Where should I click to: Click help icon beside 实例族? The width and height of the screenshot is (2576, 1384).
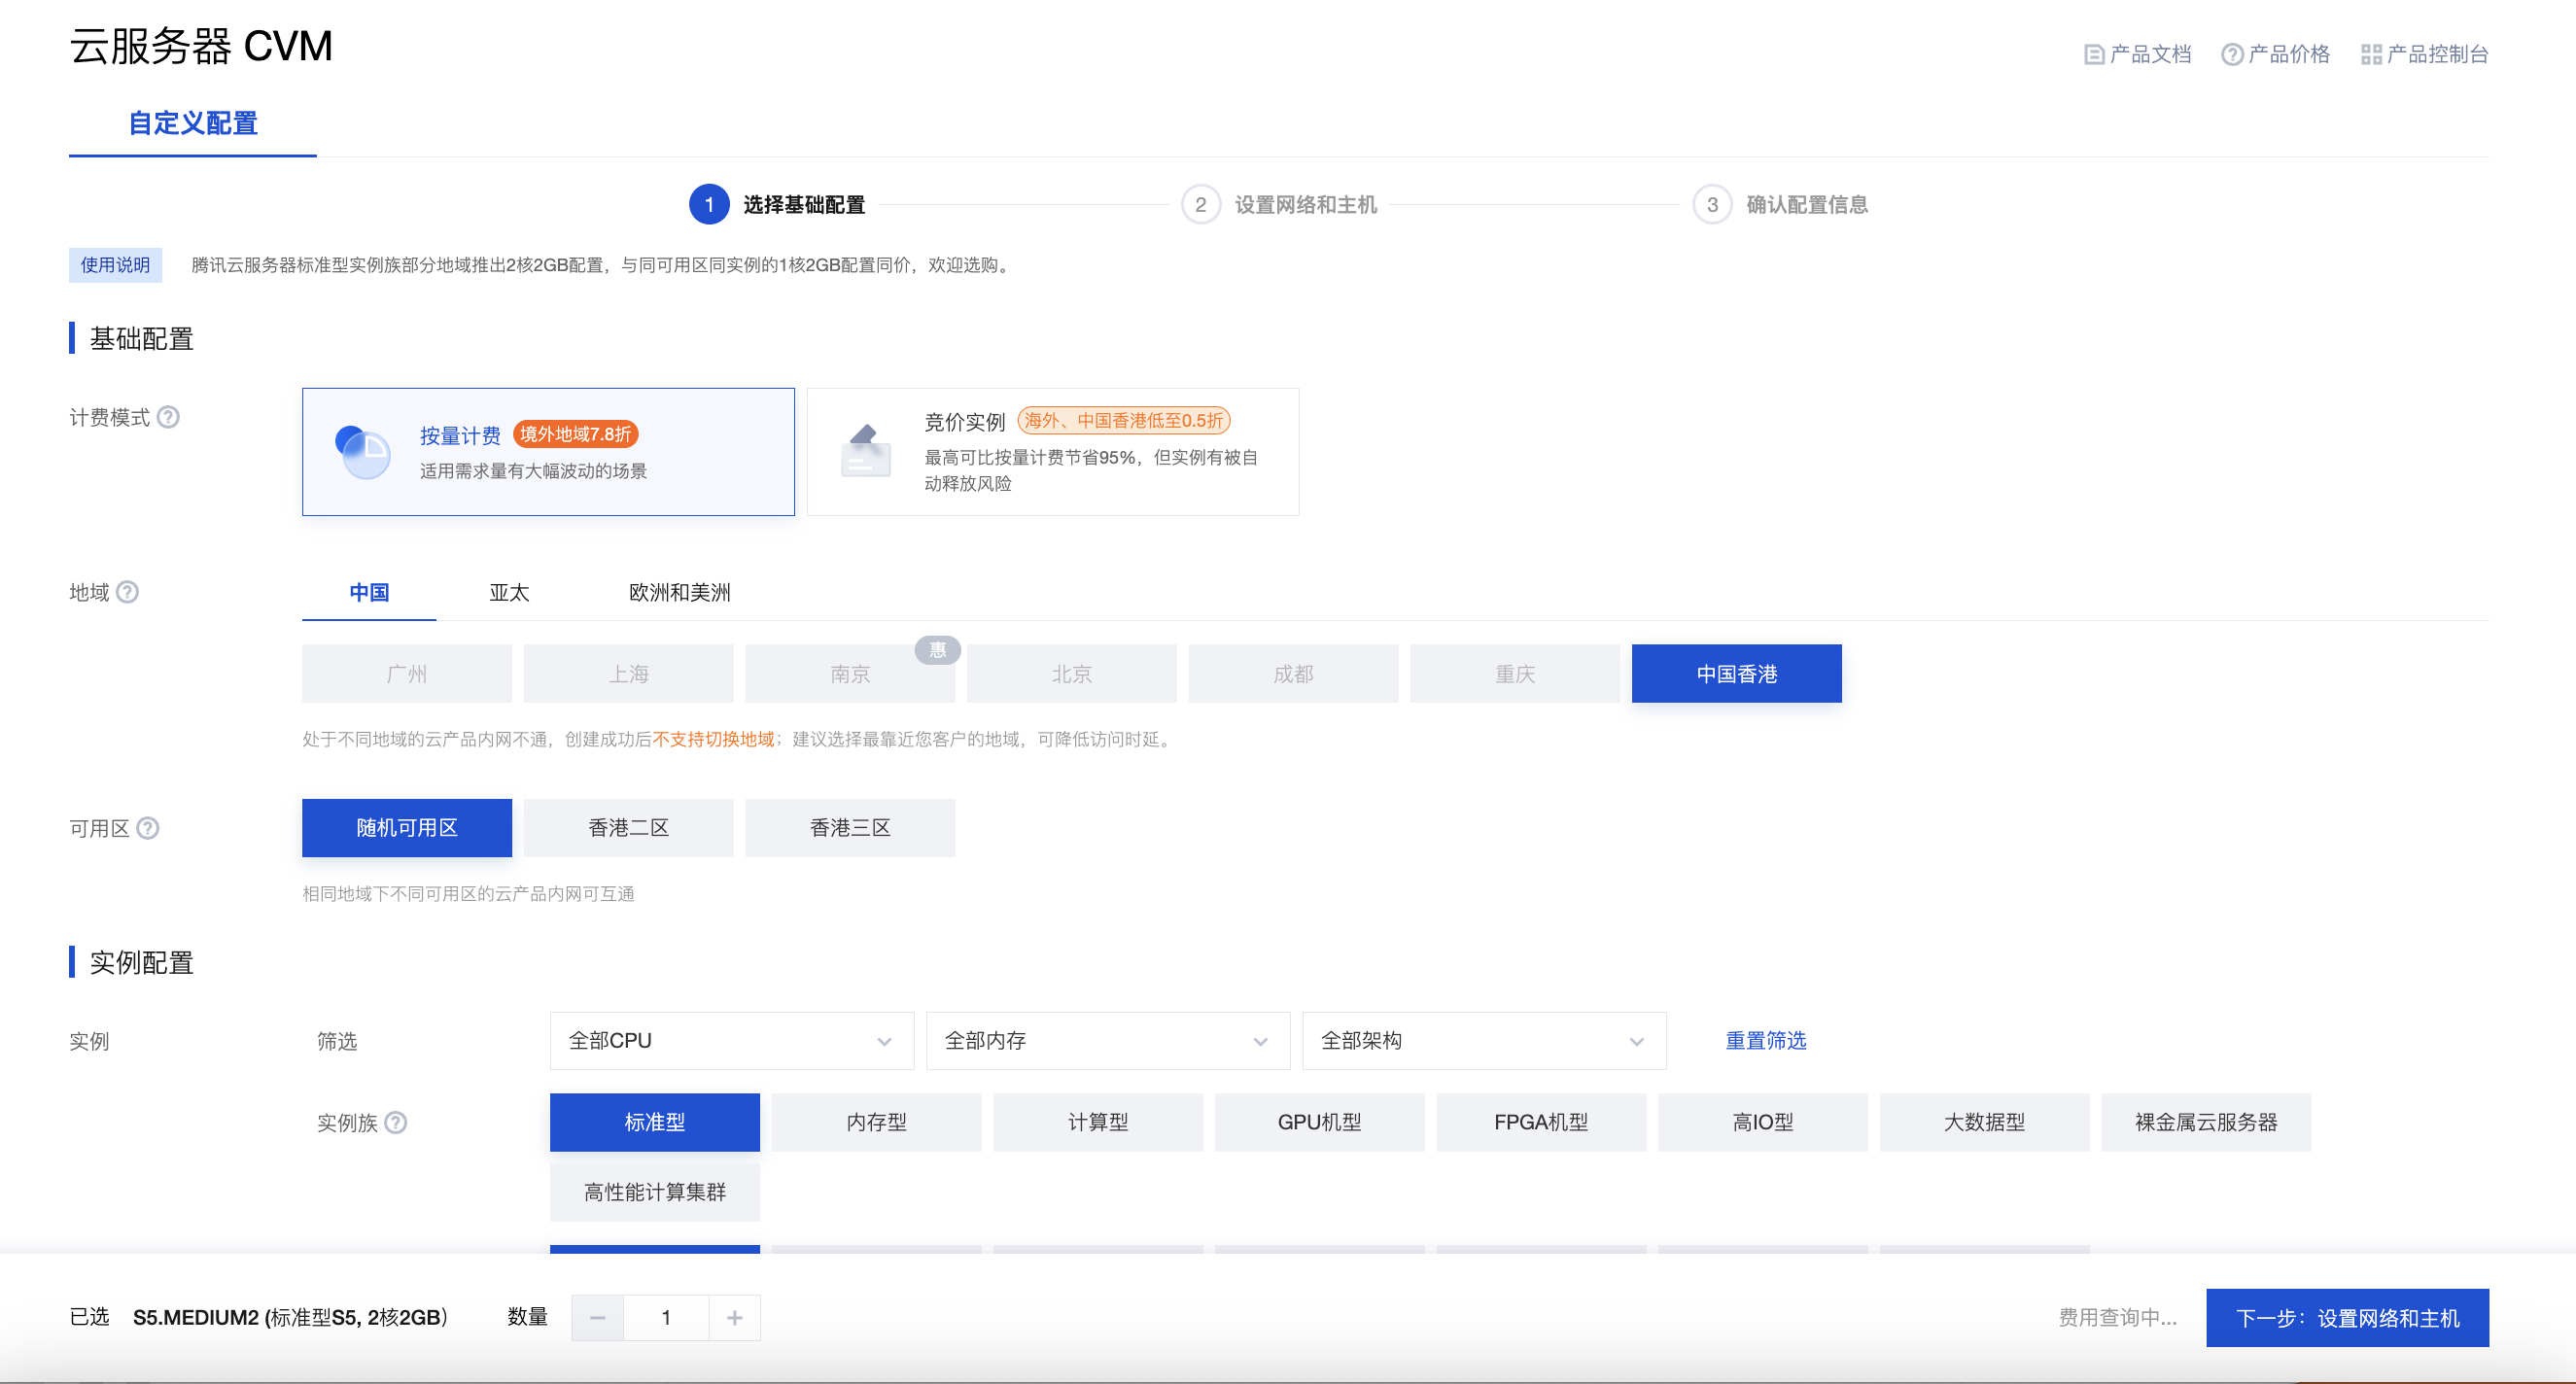pos(396,1122)
